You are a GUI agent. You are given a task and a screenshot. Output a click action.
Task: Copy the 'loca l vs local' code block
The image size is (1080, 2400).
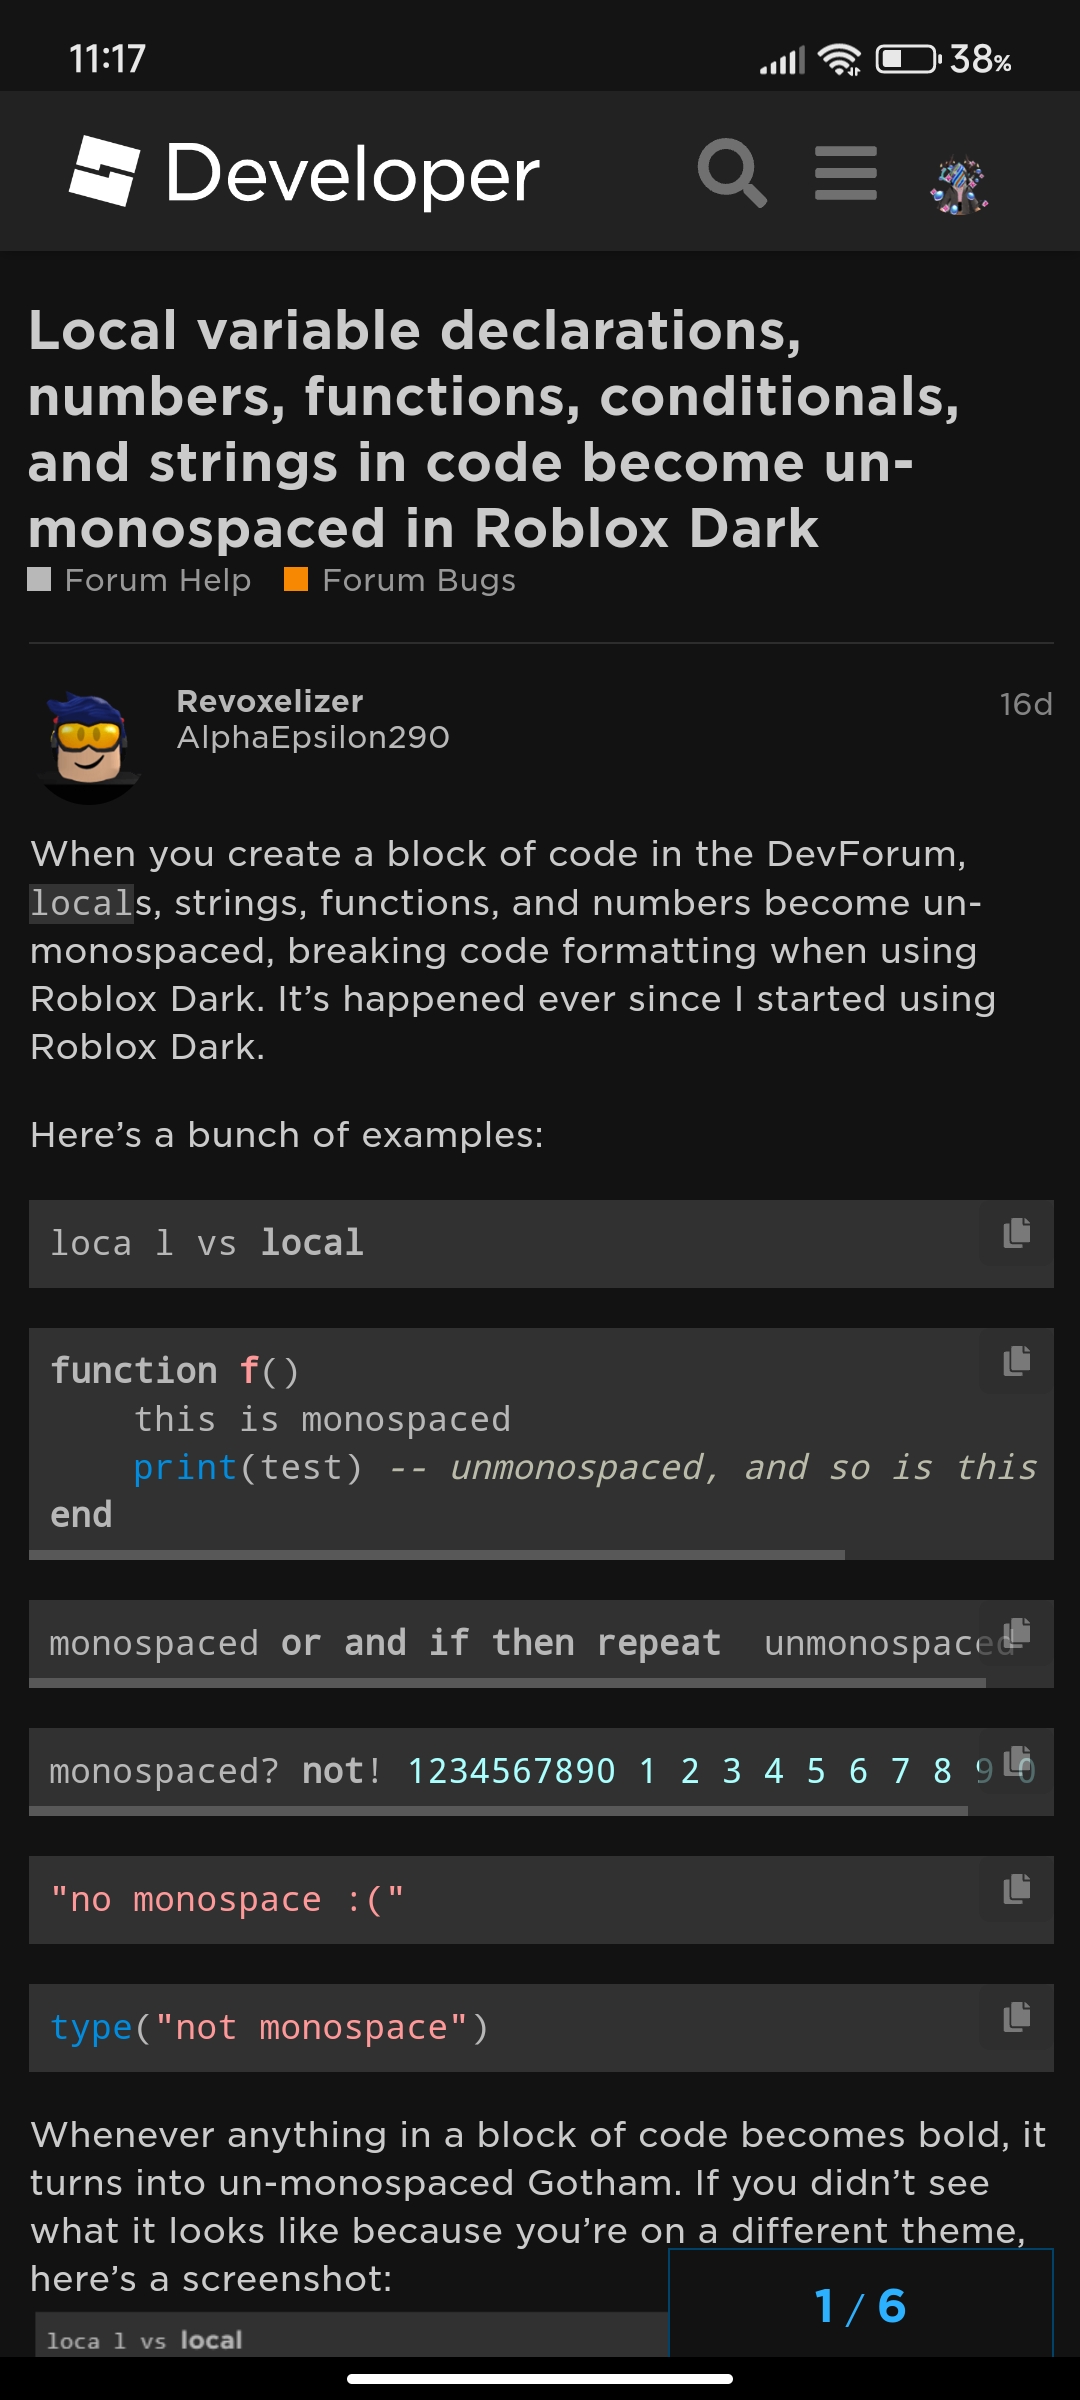pos(1017,1233)
